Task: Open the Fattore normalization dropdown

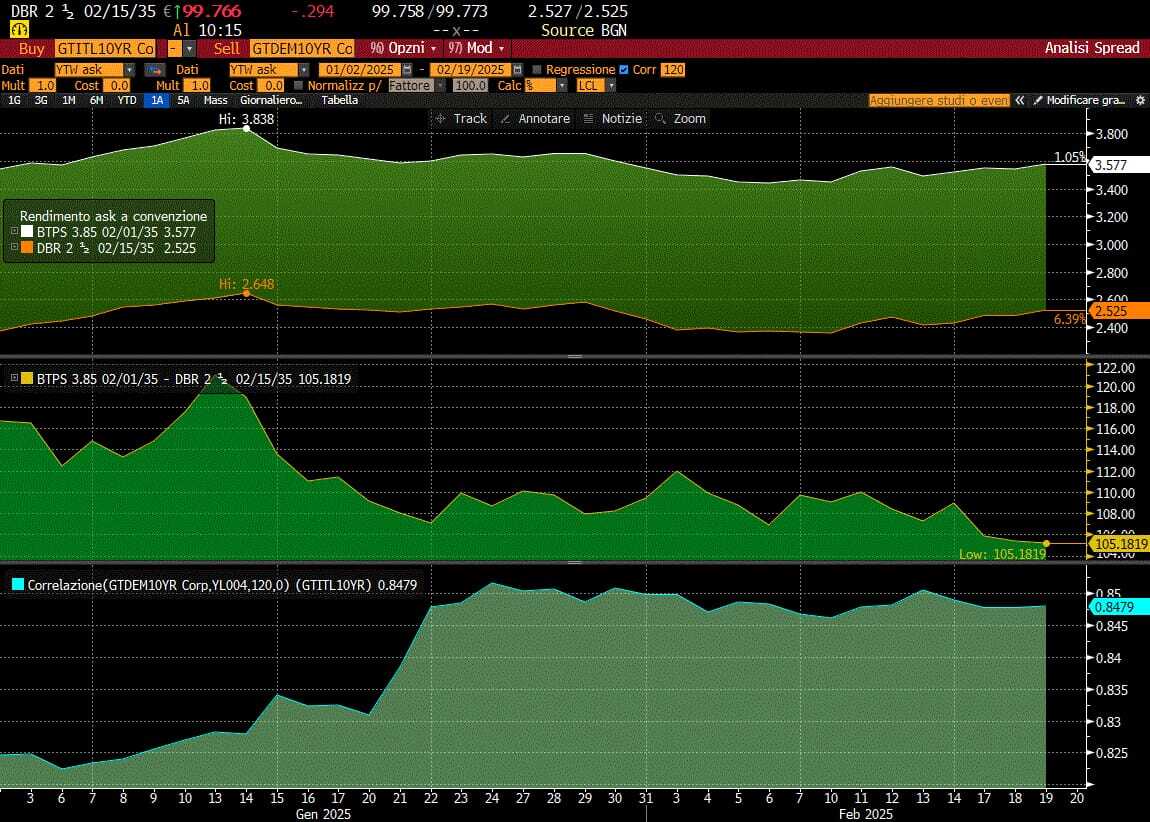Action: tap(441, 86)
